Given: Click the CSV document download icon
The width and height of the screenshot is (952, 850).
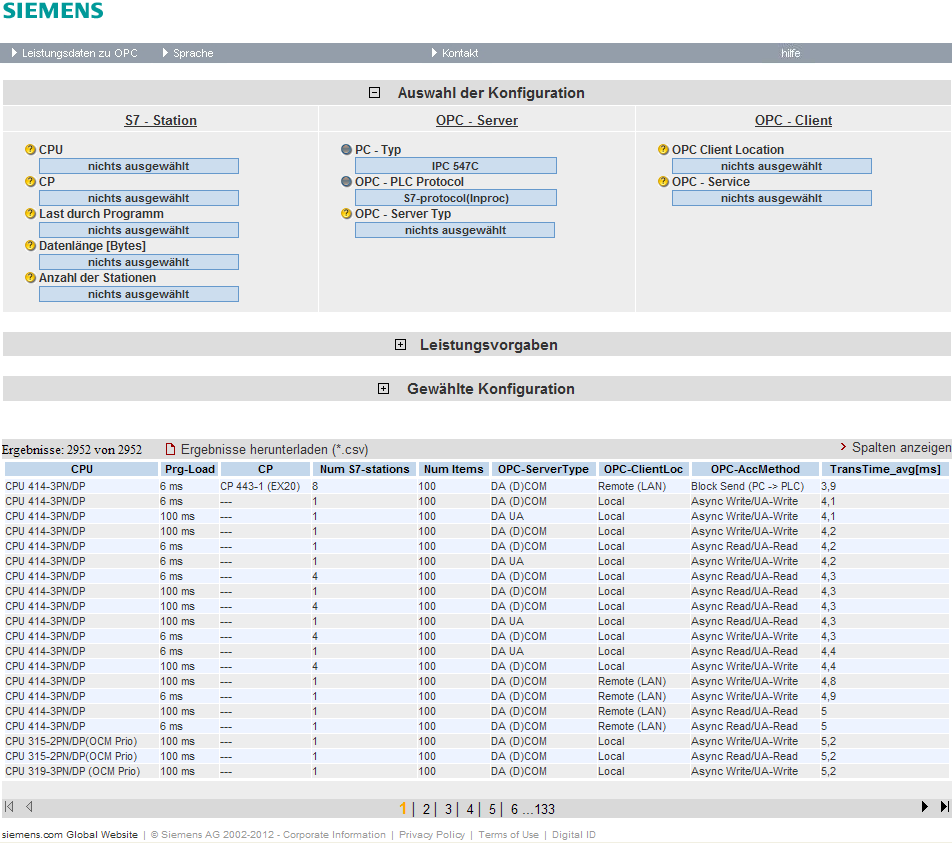Looking at the screenshot, I should coord(171,449).
